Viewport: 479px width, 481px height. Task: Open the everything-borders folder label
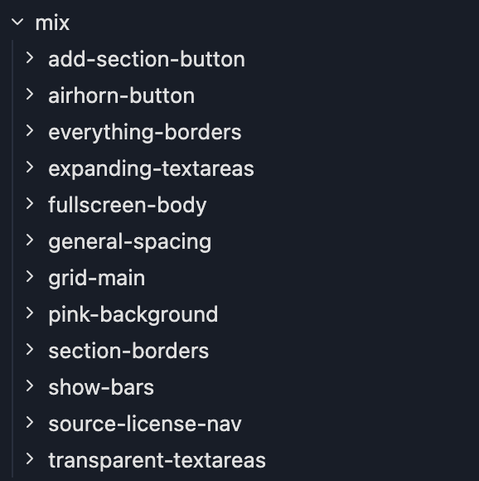pos(145,133)
